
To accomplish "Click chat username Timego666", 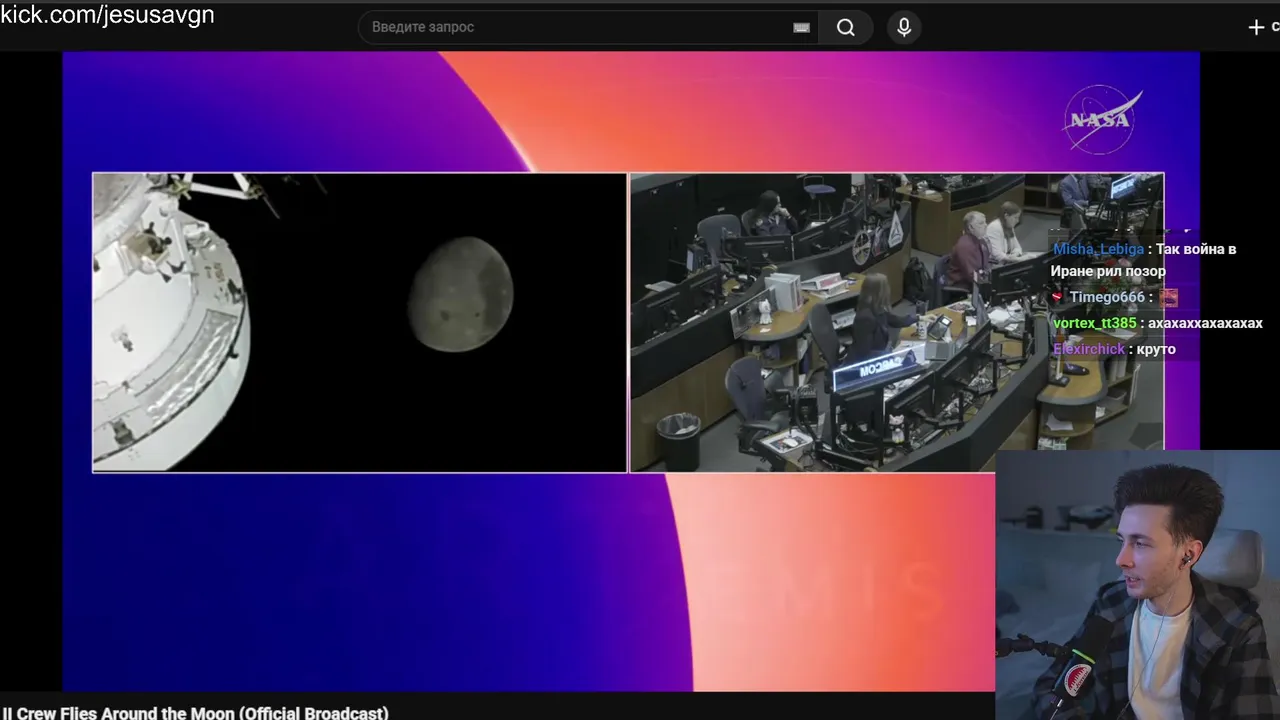I will [x=1107, y=297].
